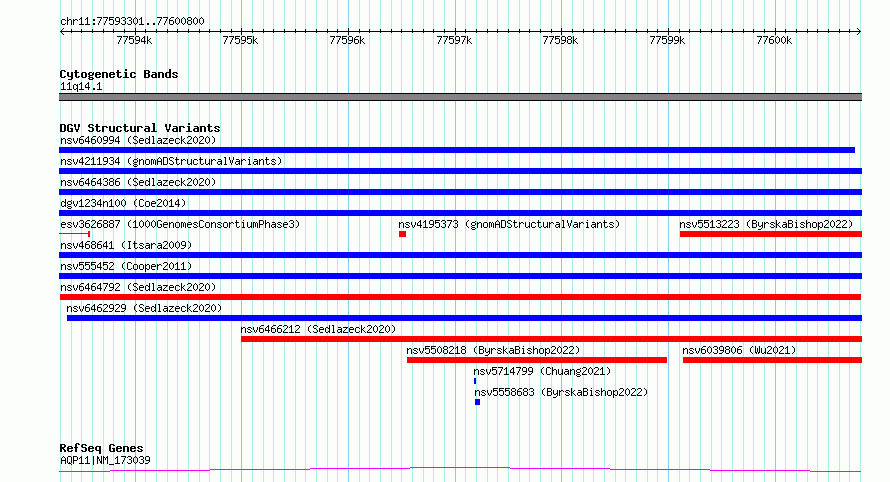Image resolution: width=890 pixels, height=482 pixels.
Task: Click the nsv6460994 (Sedlazeck2020) variant label
Action: (138, 140)
